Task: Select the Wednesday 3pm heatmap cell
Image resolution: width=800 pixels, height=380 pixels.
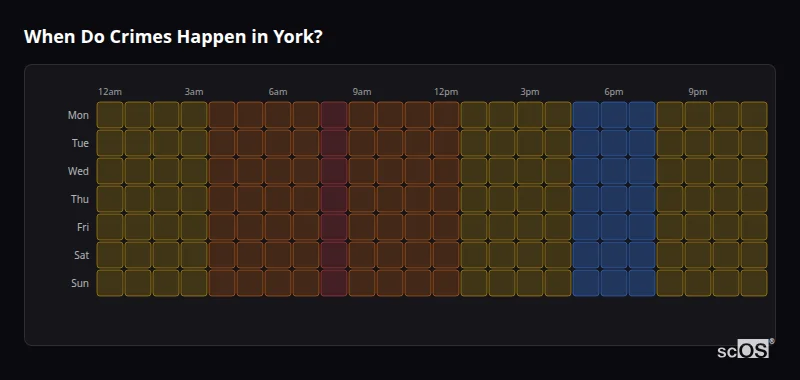Action: tap(530, 171)
